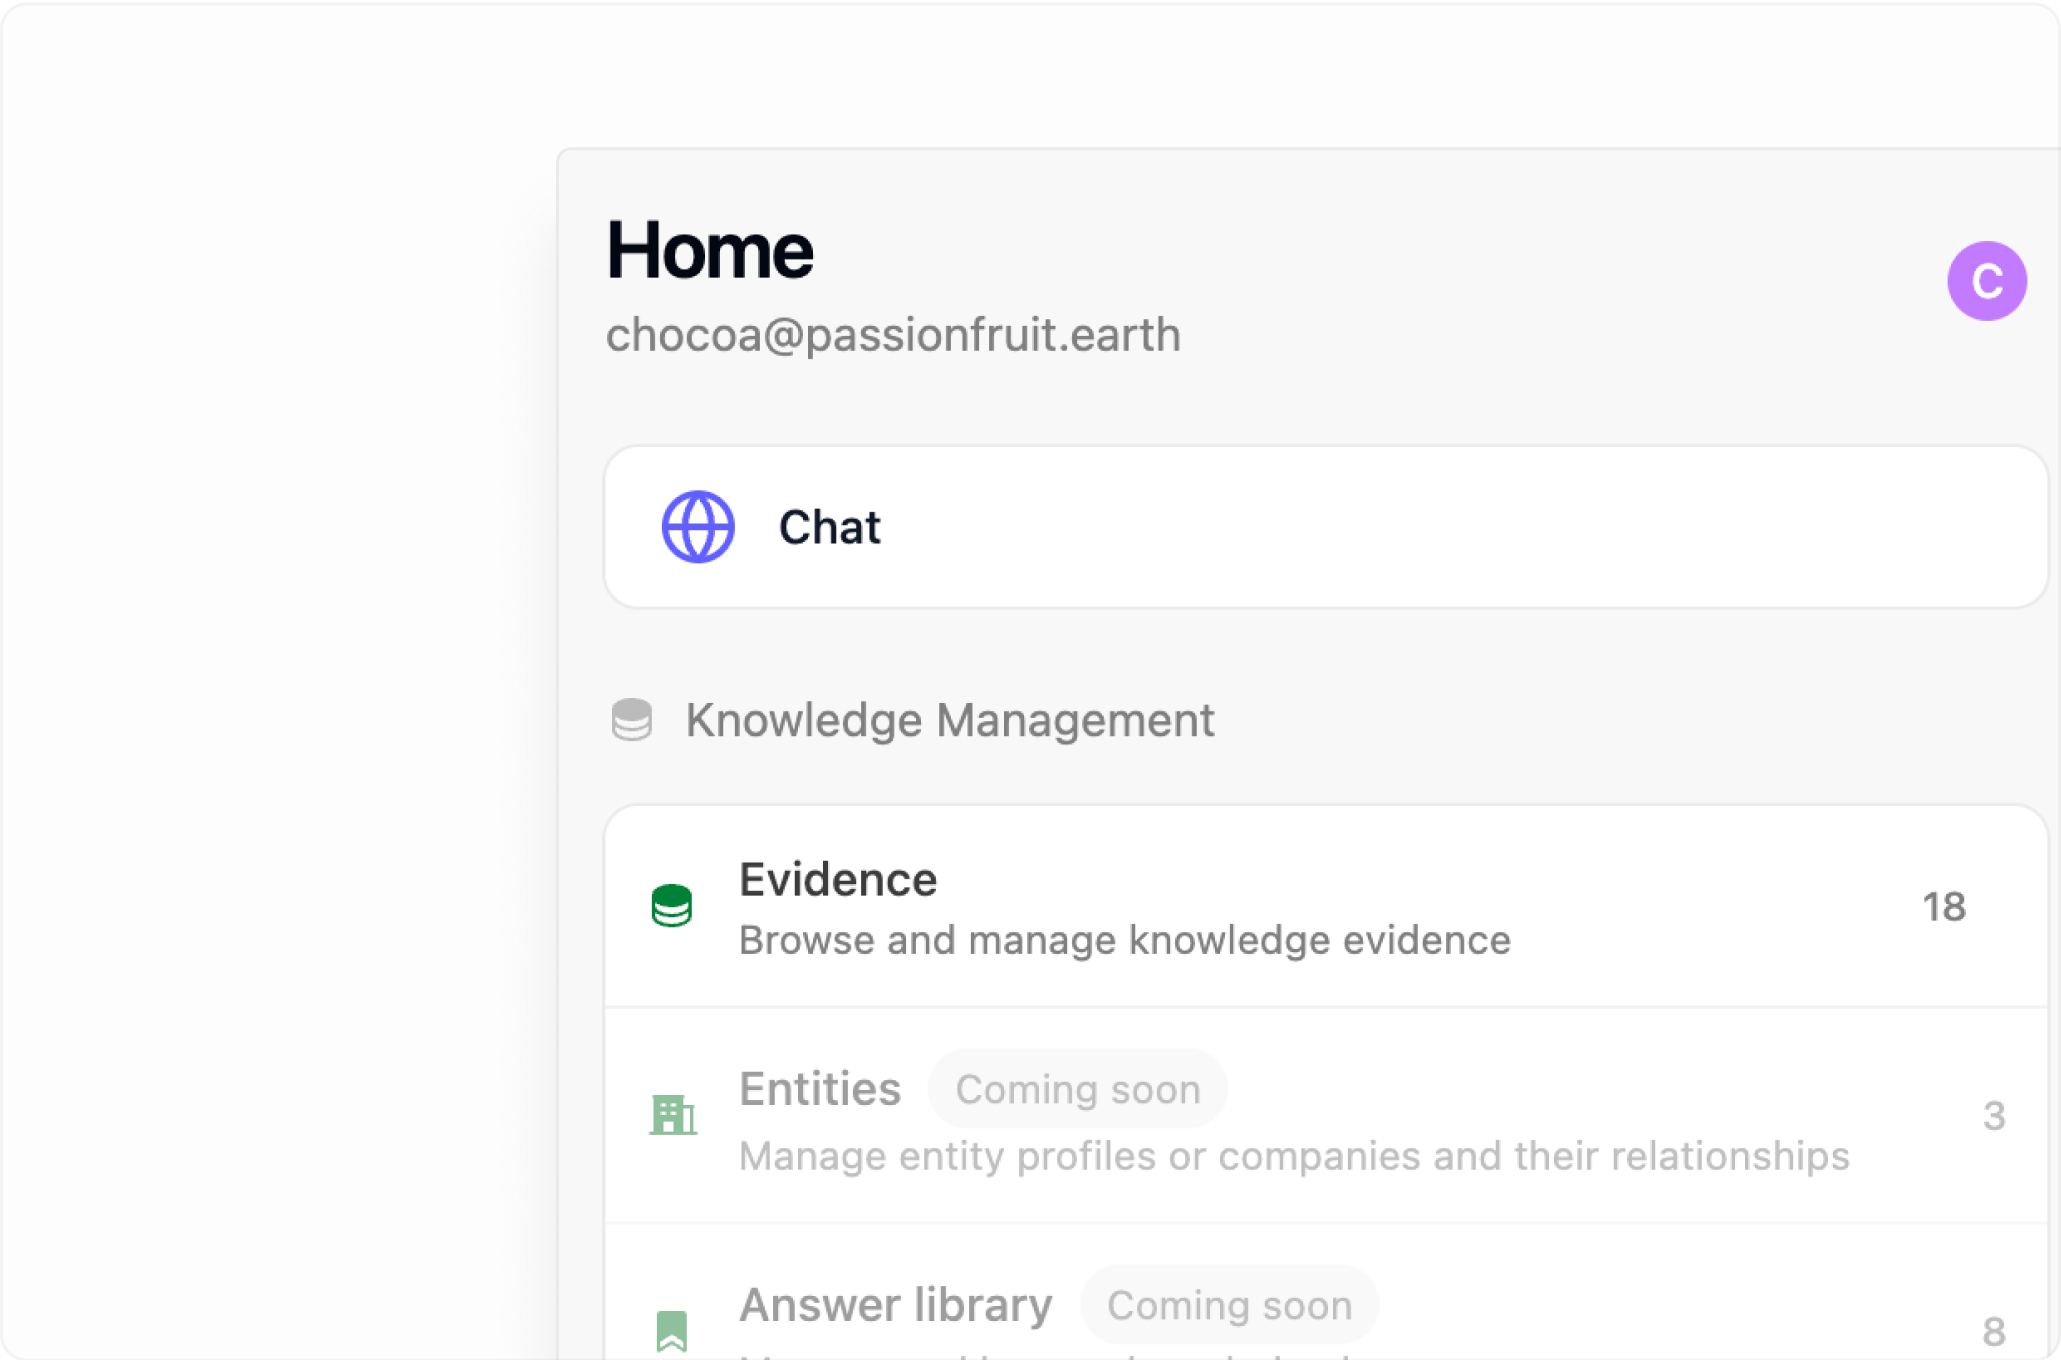
Task: Click the Coming soon badge next to Entities
Action: [1077, 1089]
